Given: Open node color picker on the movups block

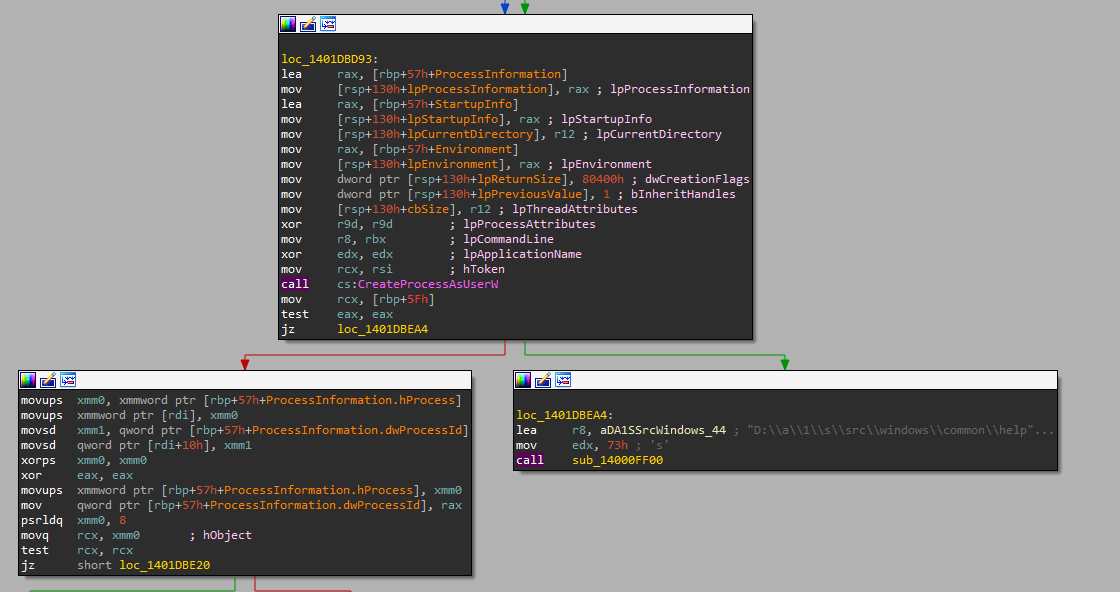Looking at the screenshot, I should tap(28, 380).
